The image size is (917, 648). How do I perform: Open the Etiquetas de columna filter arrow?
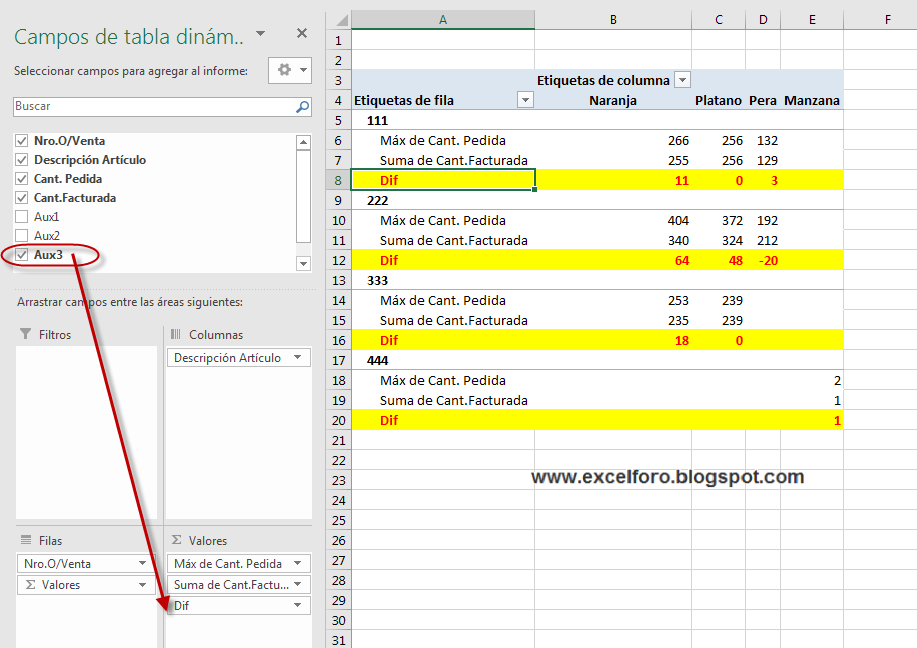683,79
